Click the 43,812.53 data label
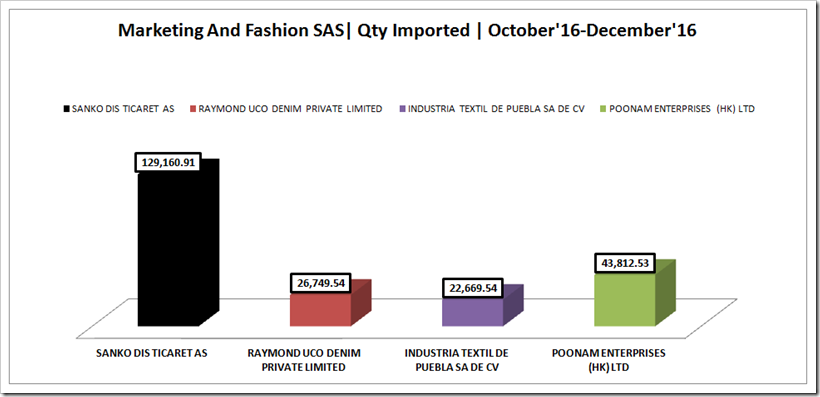The image size is (820, 397). coord(625,263)
